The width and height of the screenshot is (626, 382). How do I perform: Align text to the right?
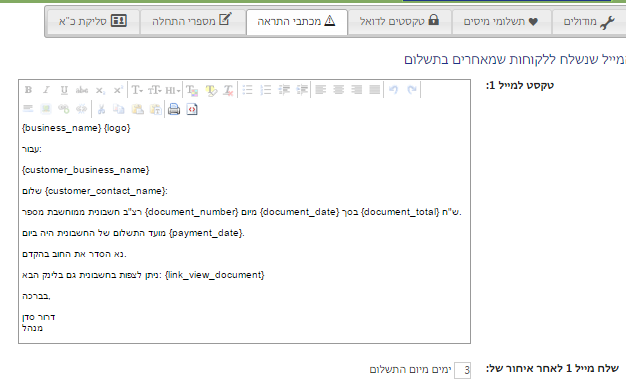click(357, 90)
